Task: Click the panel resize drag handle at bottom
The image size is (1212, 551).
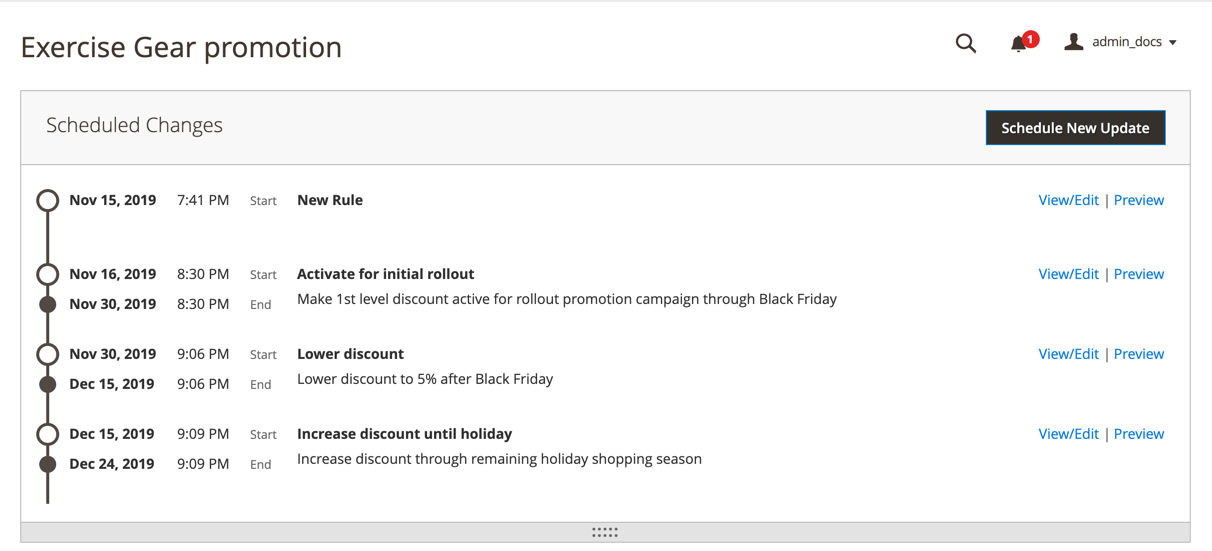Action: (605, 532)
